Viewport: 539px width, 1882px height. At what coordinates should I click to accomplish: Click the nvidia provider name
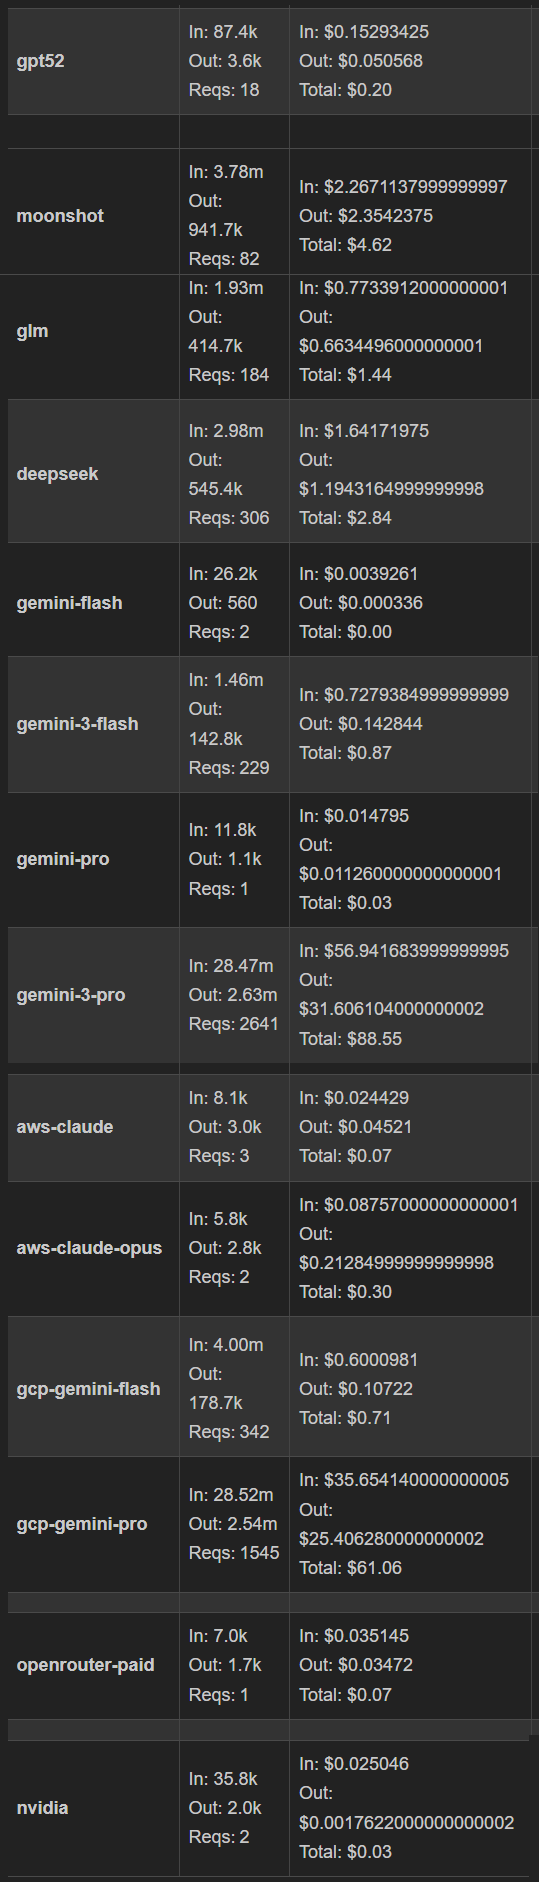[x=42, y=1808]
